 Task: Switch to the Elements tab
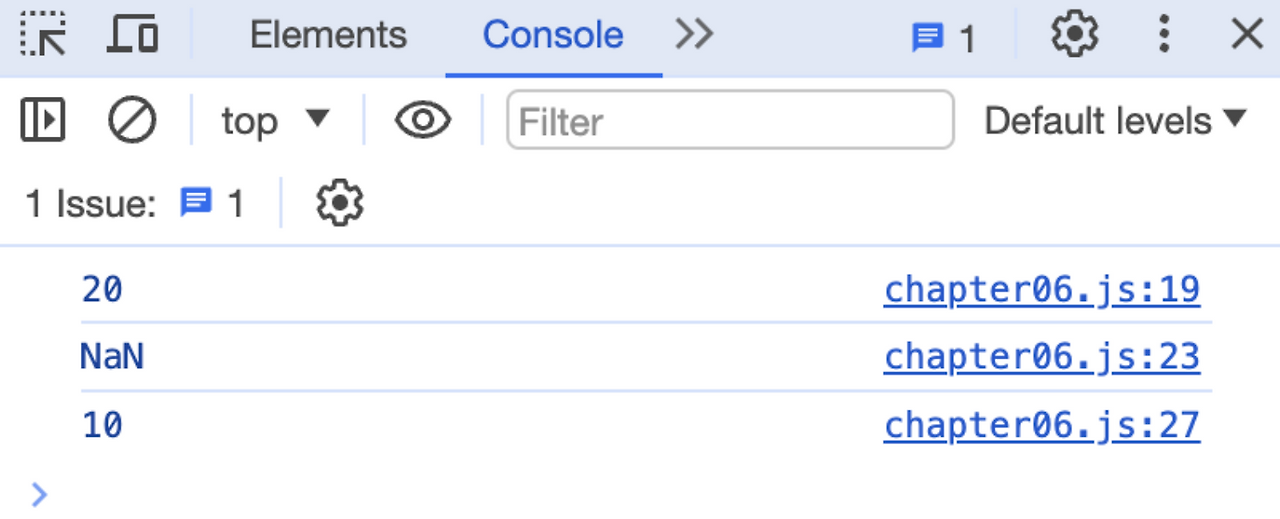328,35
